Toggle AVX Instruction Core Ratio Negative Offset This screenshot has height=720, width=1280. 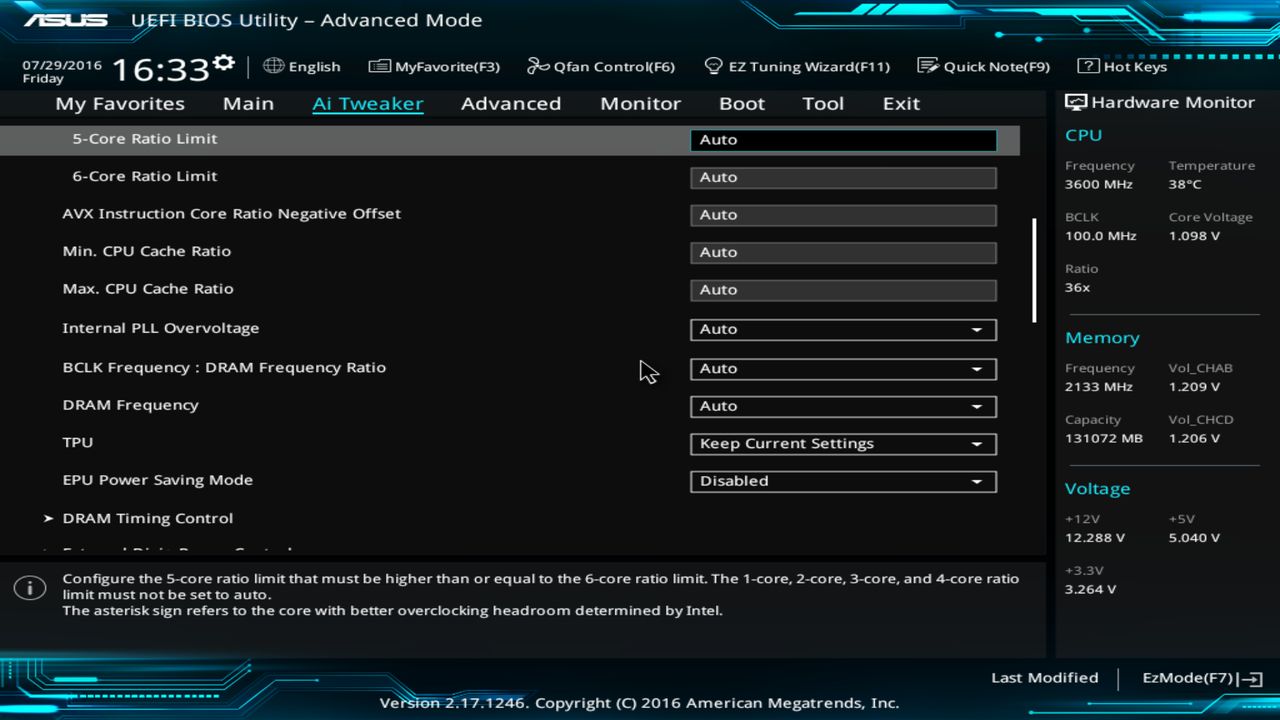click(842, 214)
